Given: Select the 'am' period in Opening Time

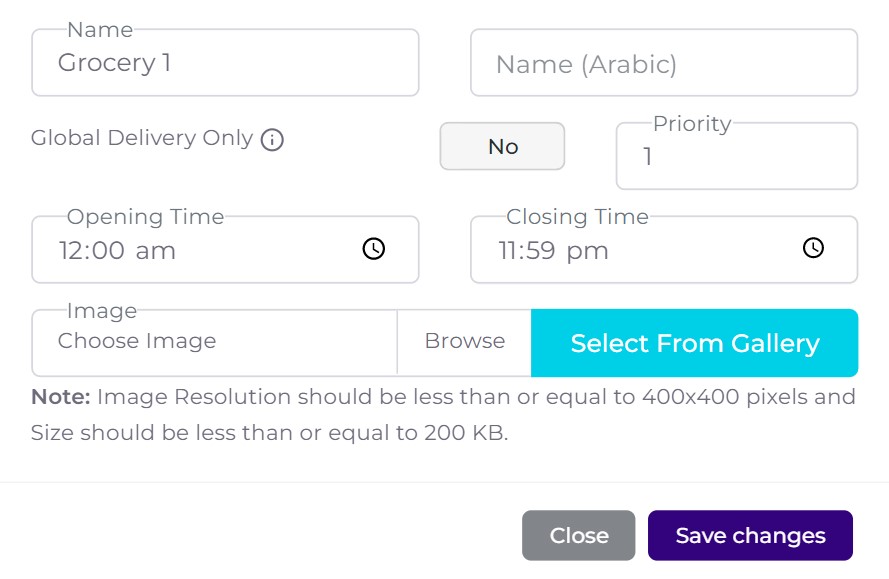Looking at the screenshot, I should pos(155,250).
